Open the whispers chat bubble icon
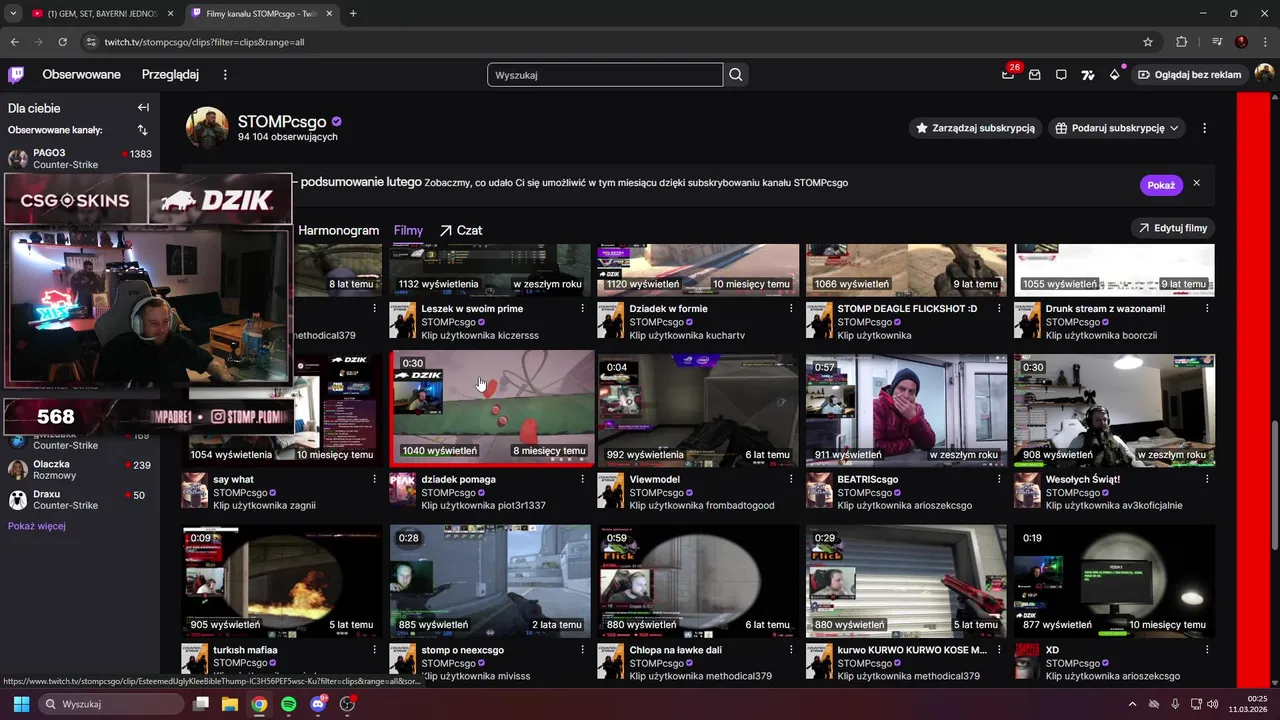This screenshot has width=1280, height=720. tap(1061, 75)
